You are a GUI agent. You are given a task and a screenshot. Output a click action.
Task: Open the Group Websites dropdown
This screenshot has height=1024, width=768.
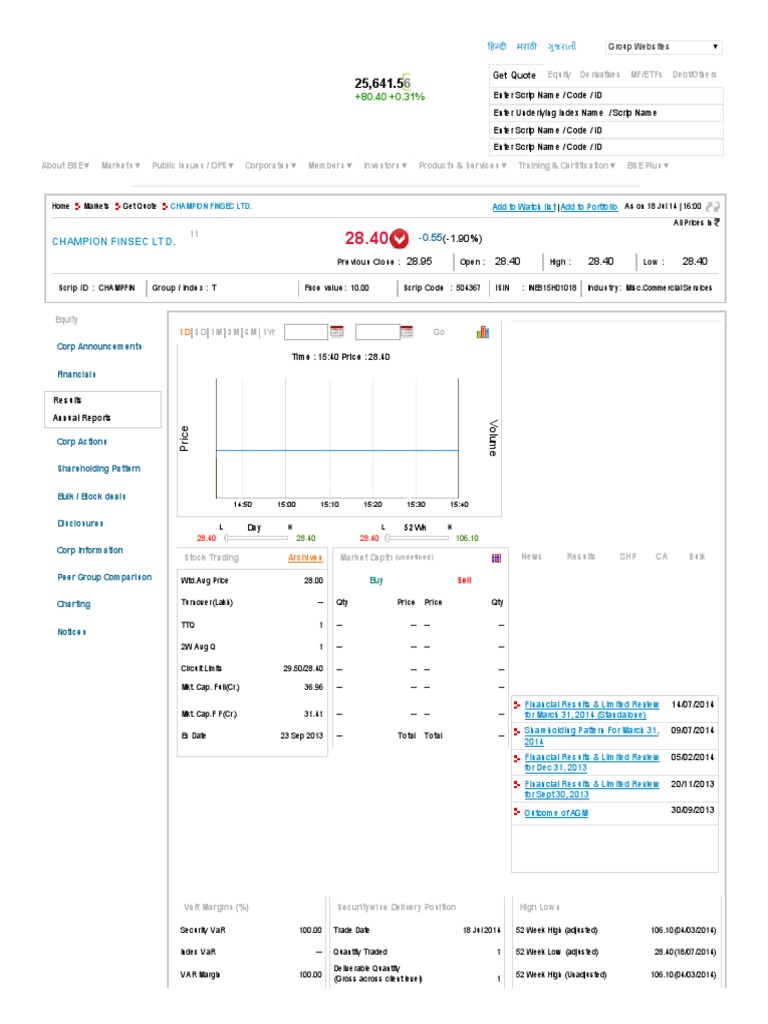coord(663,46)
